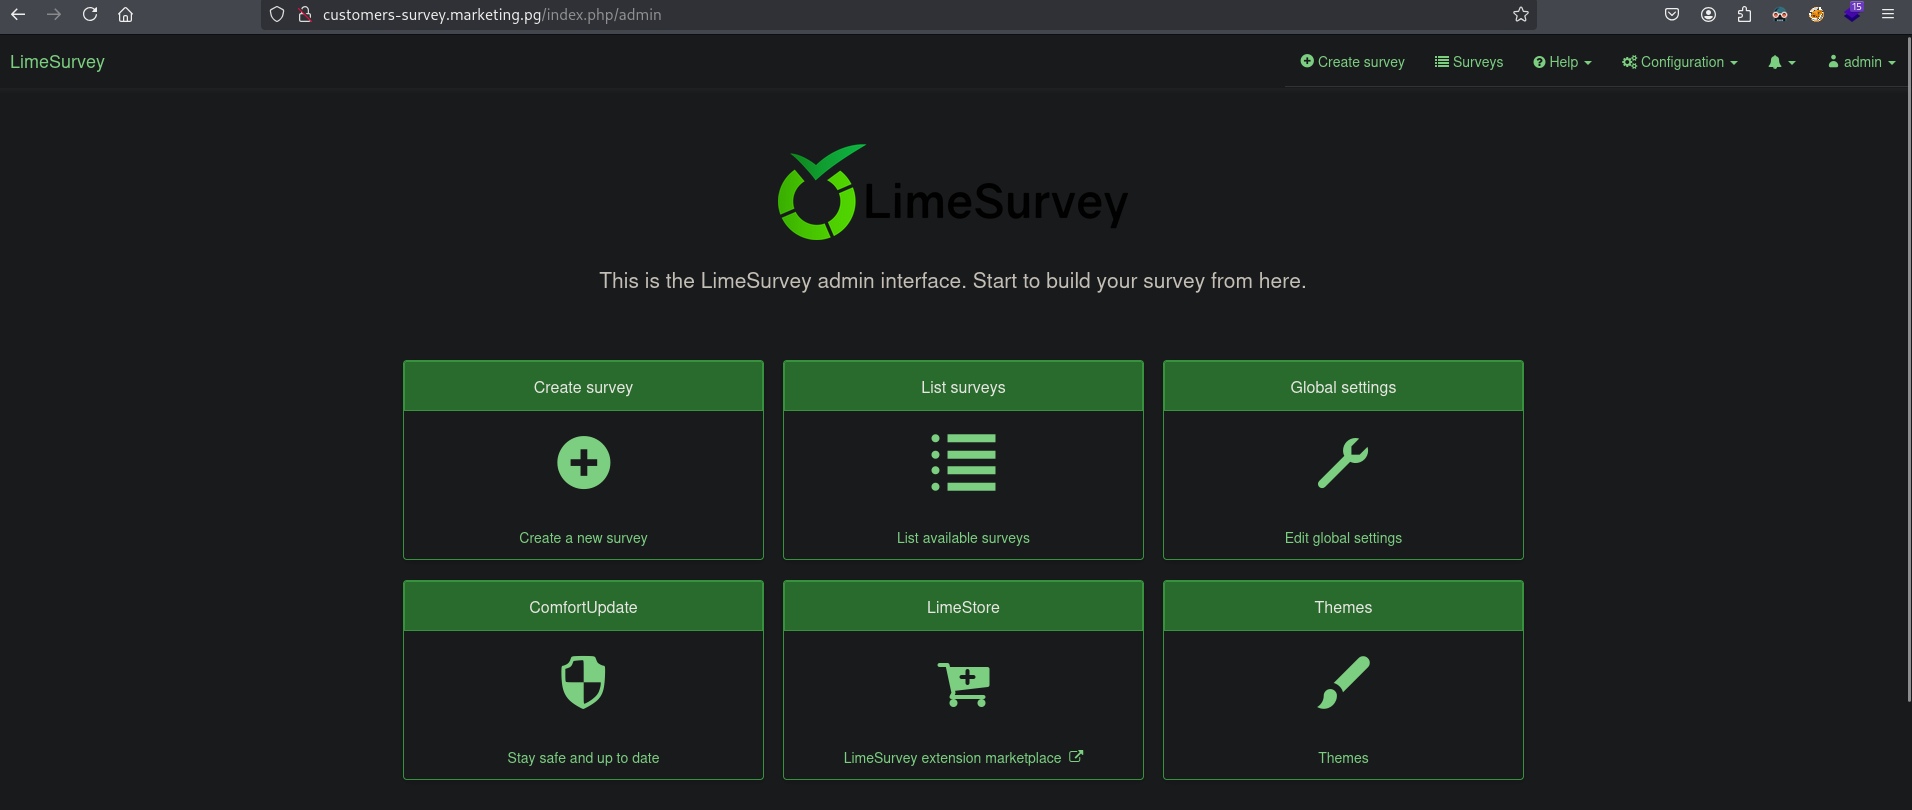This screenshot has height=810, width=1912.
Task: Click the List surveys bullet-list icon
Action: [x=963, y=463]
